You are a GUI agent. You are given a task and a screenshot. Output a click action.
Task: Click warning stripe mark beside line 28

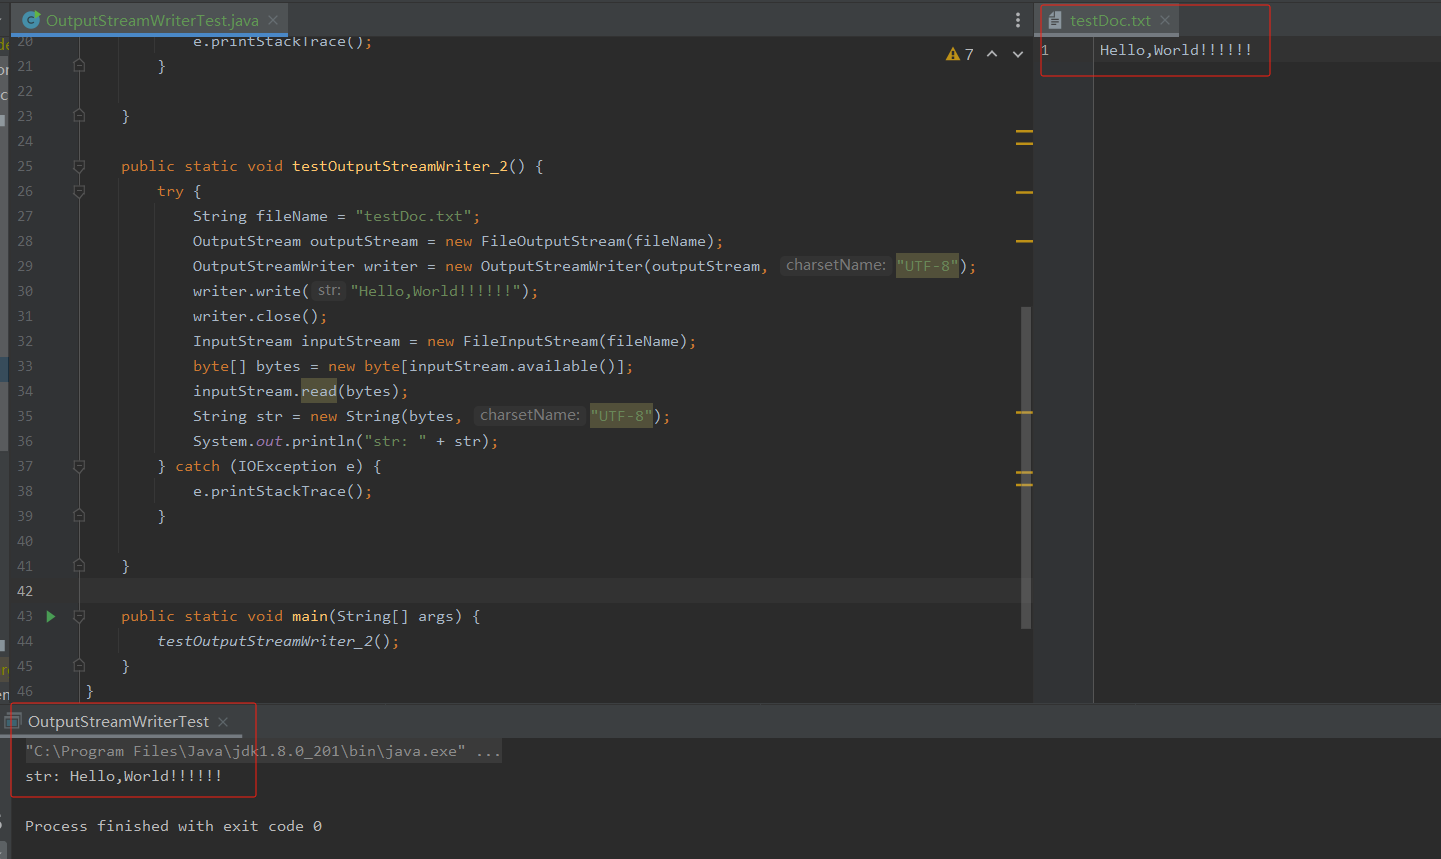pyautogui.click(x=1024, y=241)
